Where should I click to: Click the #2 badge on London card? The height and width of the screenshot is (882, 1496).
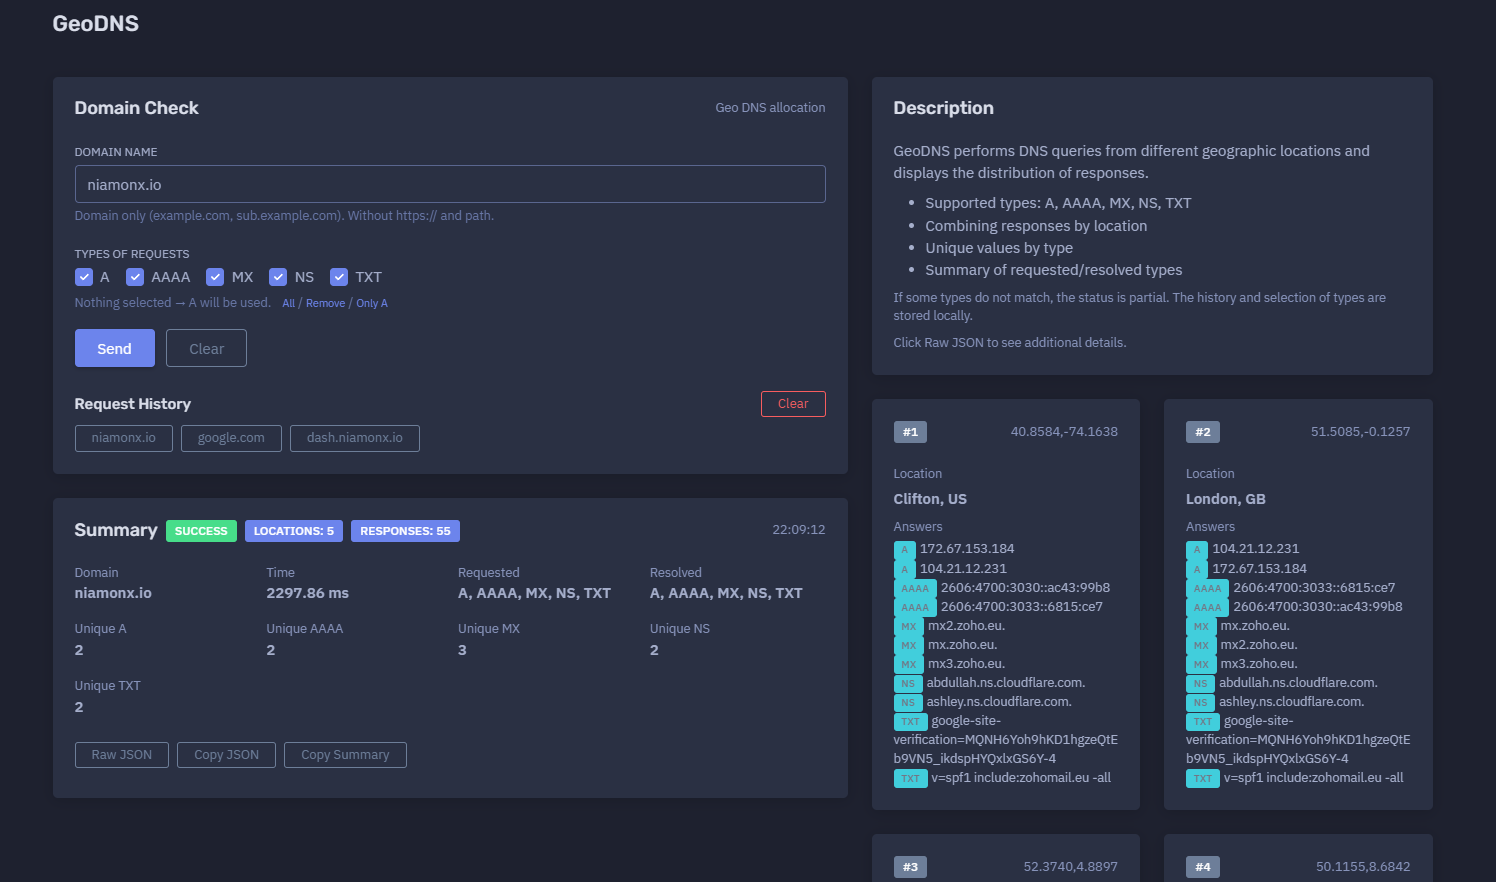(1203, 432)
